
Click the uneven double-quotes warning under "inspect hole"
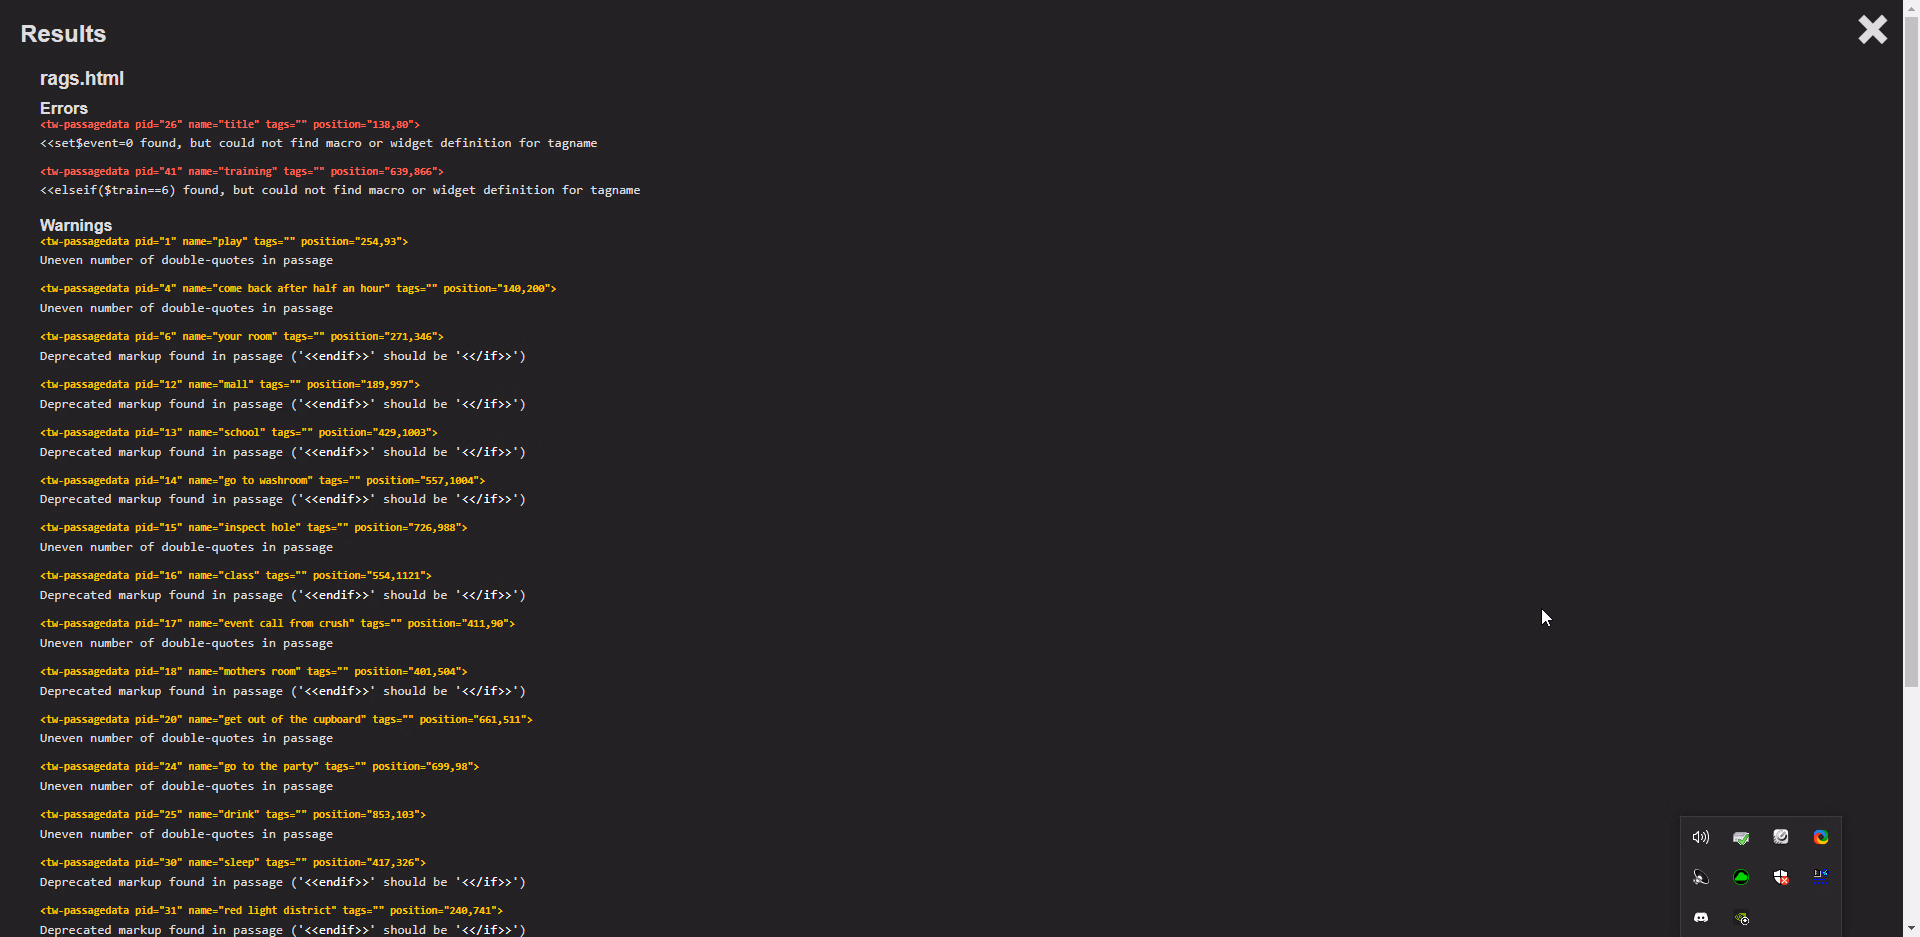pyautogui.click(x=187, y=547)
